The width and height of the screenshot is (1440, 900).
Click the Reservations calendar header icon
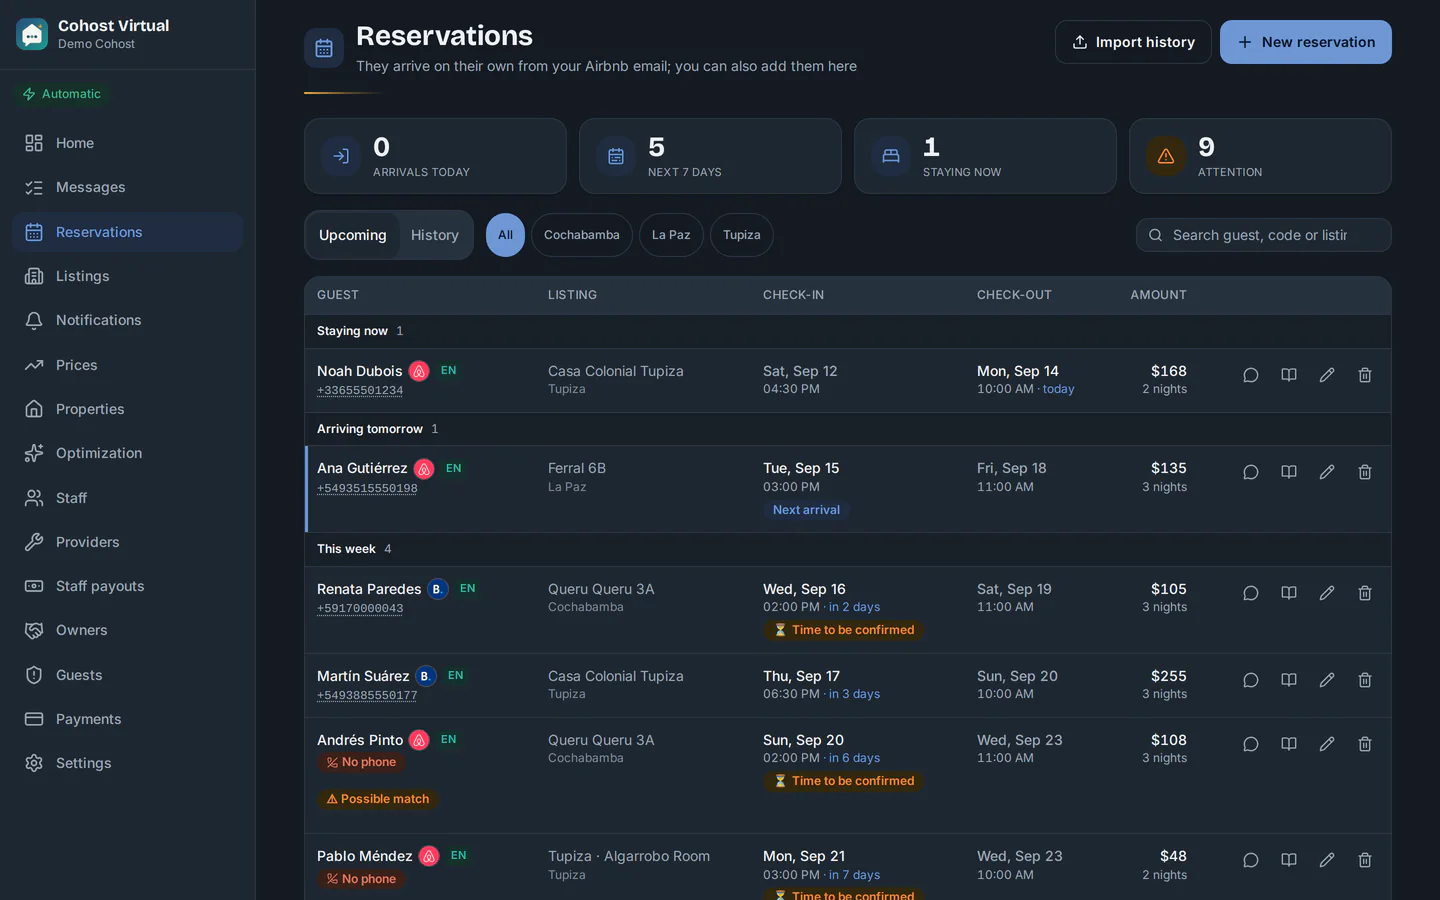pos(324,48)
